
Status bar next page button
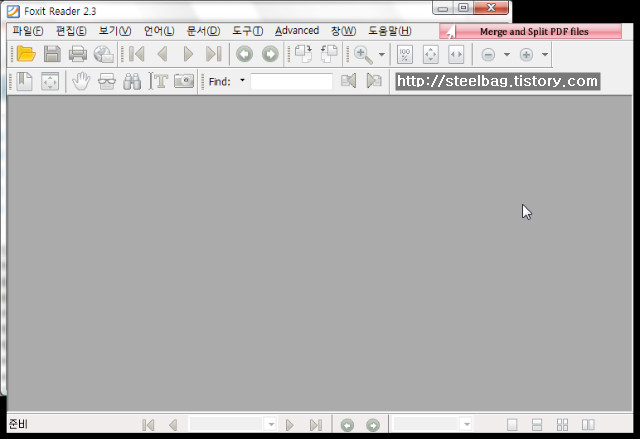coord(290,425)
